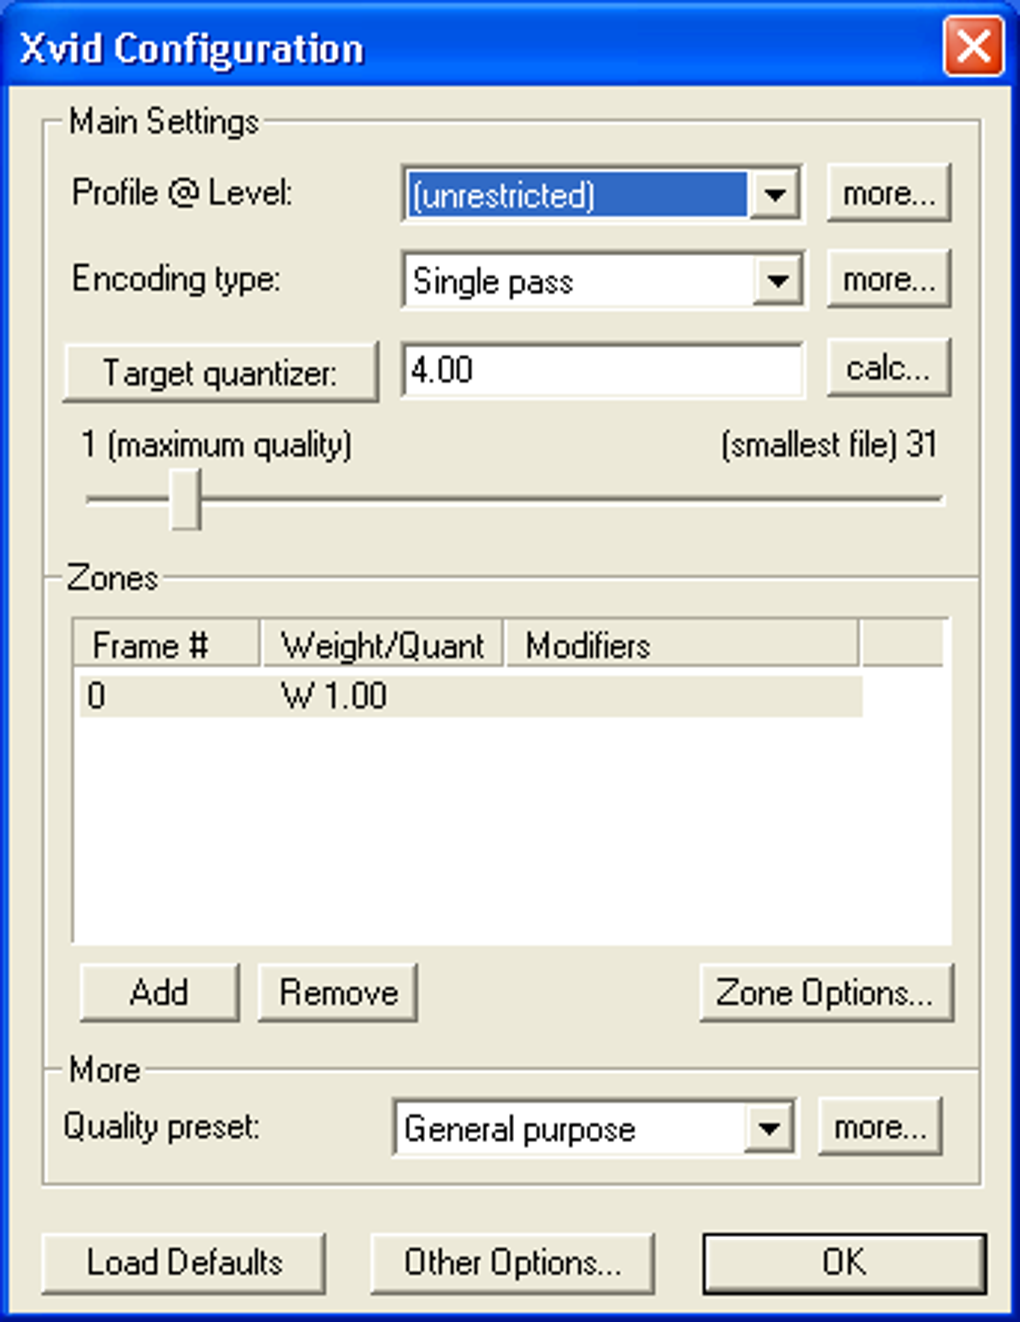Add a new zone
This screenshot has width=1020, height=1322.
(x=159, y=992)
